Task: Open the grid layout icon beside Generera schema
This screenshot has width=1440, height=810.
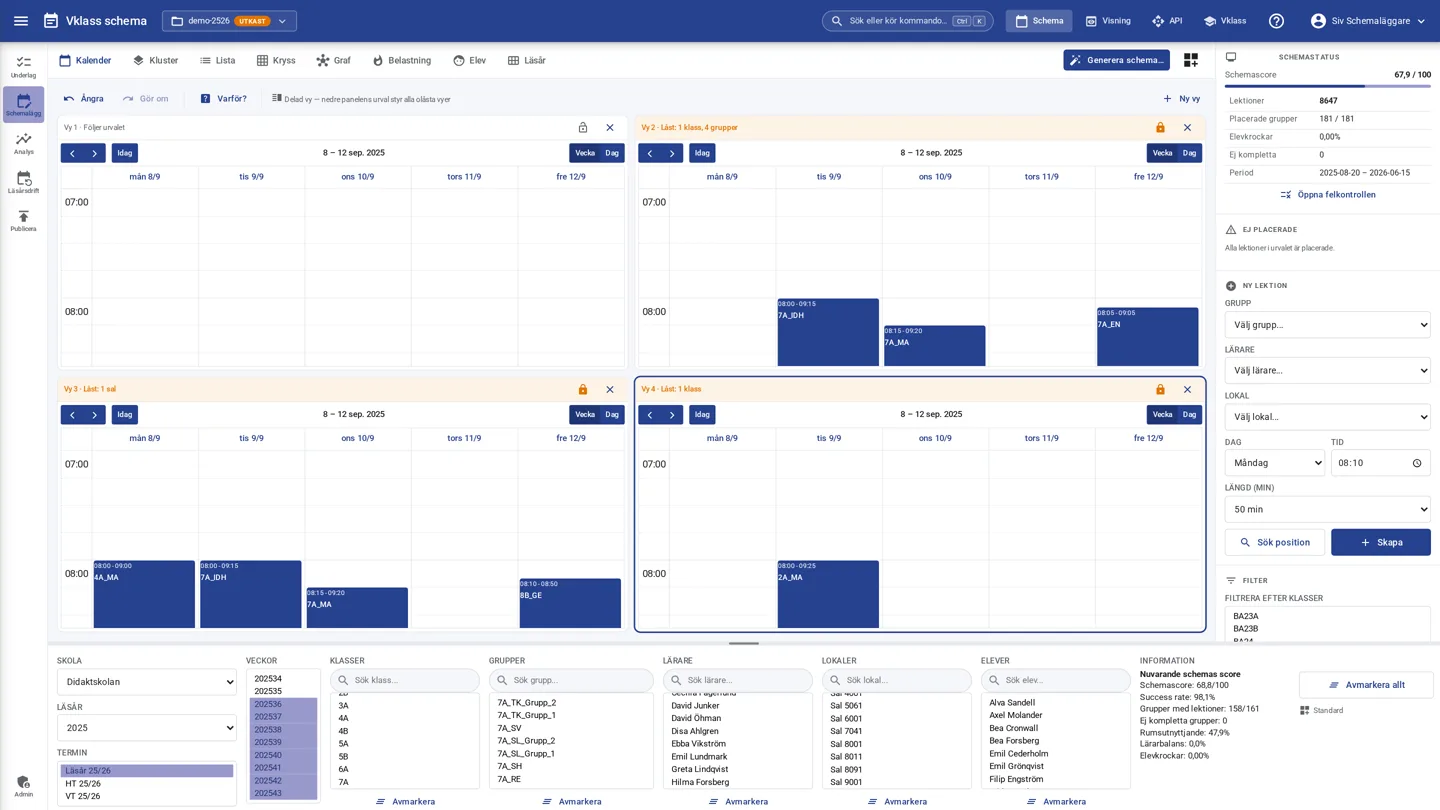Action: (x=1190, y=60)
